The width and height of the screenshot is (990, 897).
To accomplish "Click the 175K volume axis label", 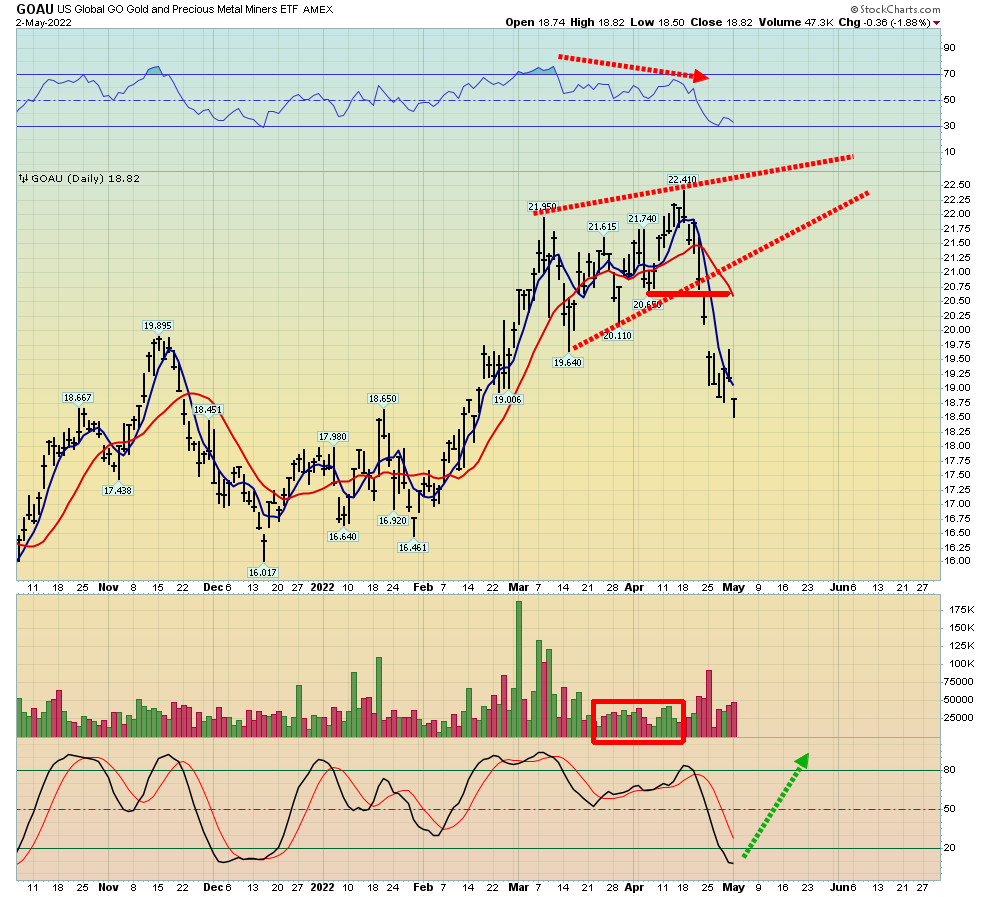I will point(962,610).
